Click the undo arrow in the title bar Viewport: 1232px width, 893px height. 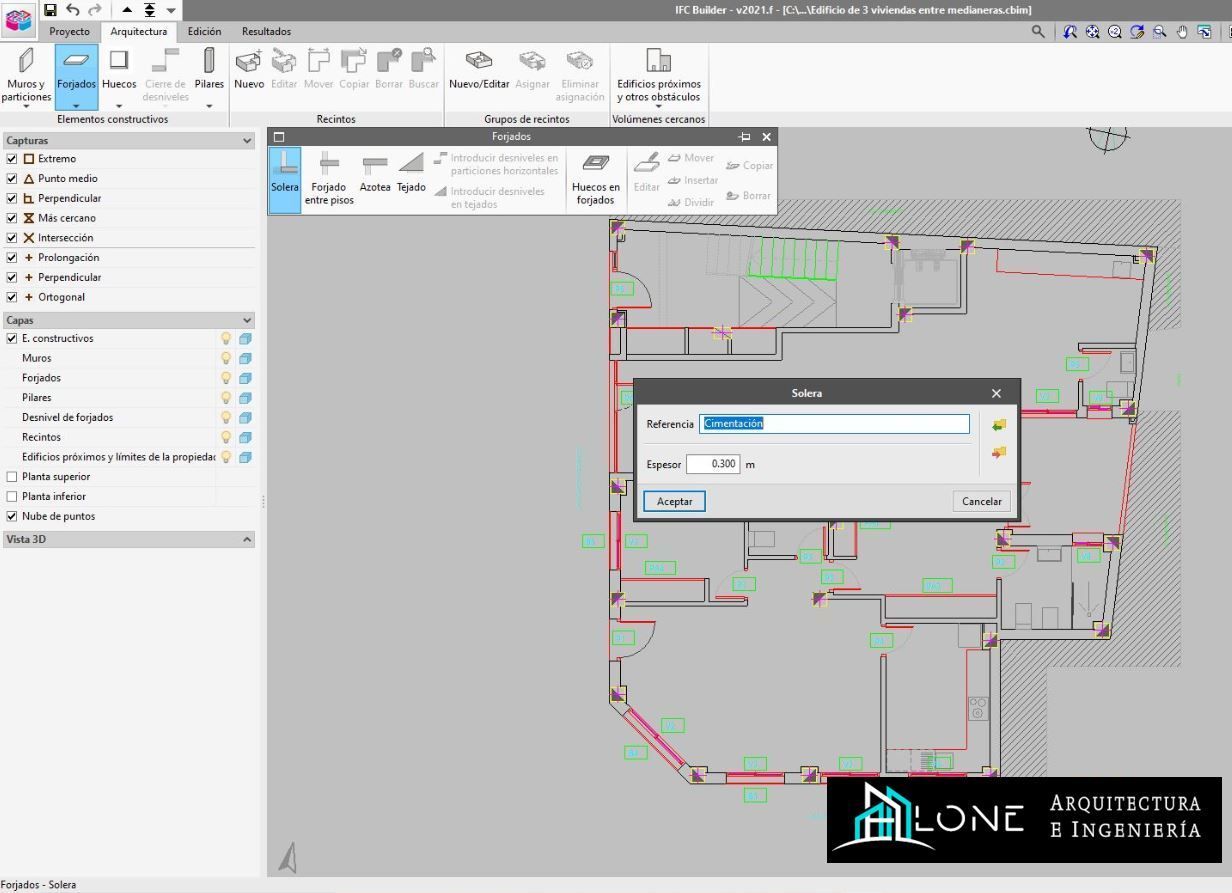click(73, 9)
